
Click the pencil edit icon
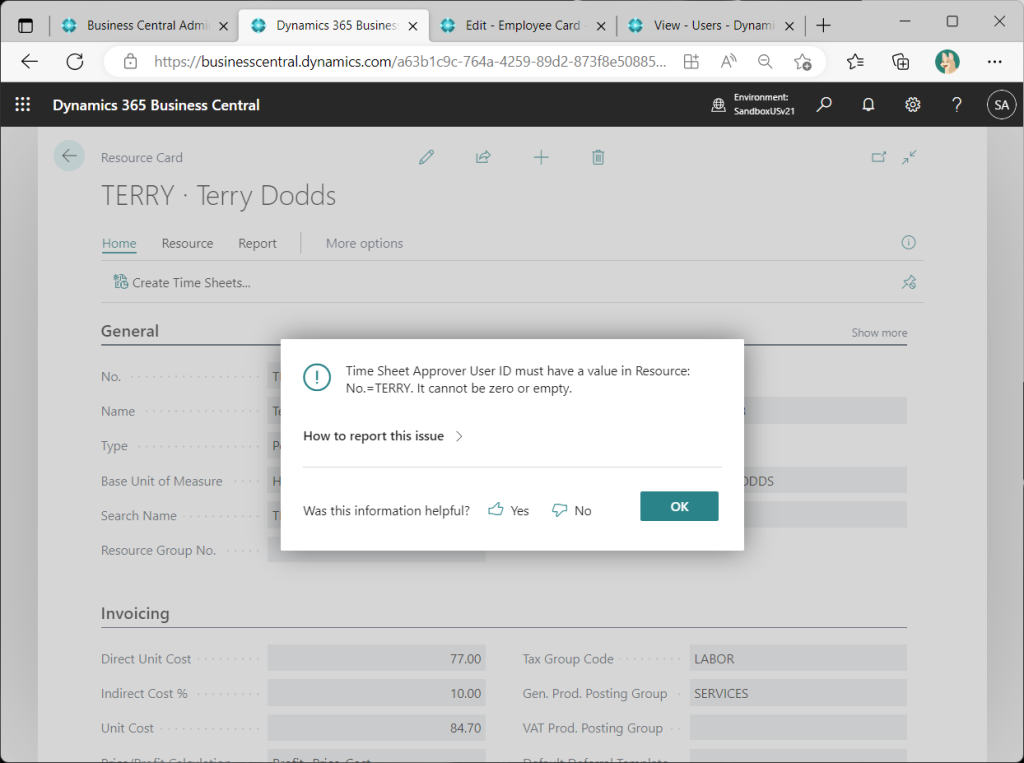point(426,157)
